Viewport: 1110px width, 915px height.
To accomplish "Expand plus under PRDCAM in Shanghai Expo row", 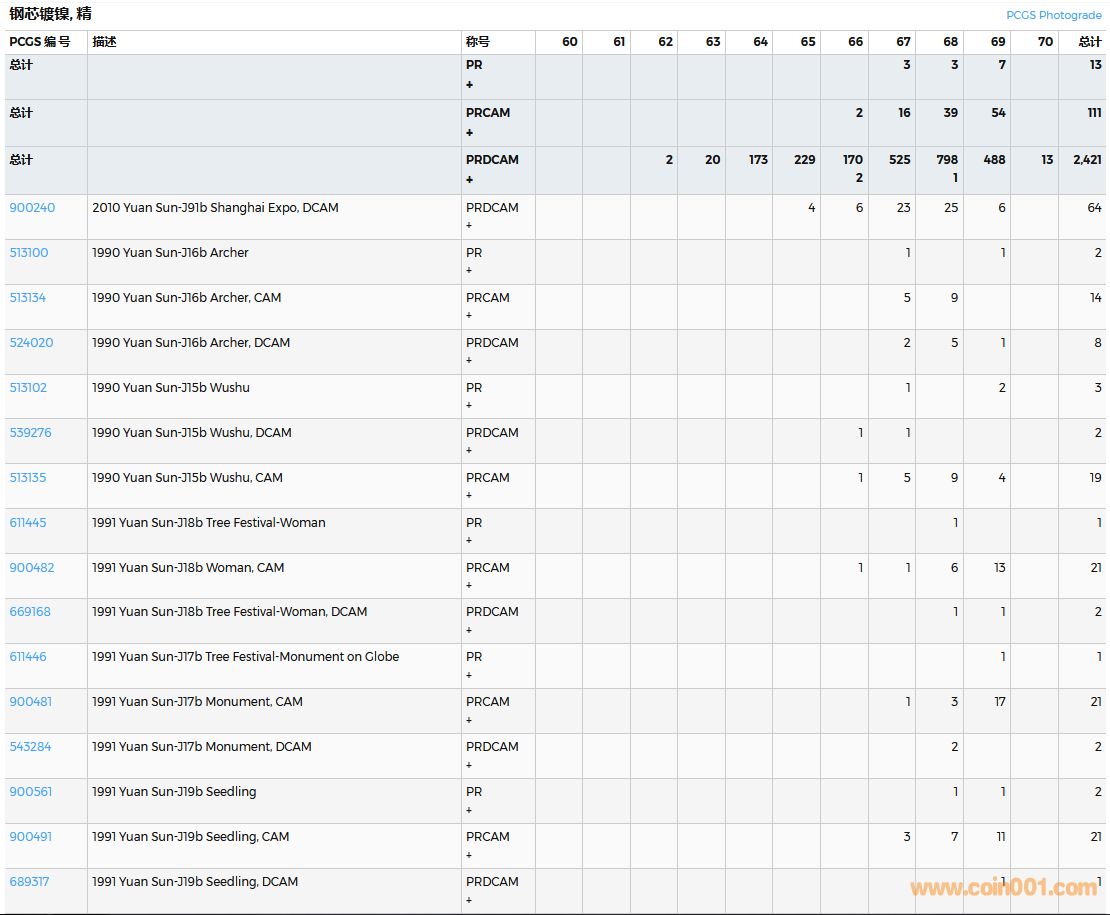I will click(469, 226).
